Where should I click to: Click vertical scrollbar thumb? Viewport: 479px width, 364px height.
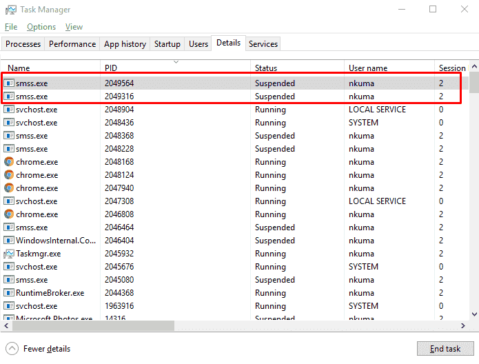pos(474,82)
